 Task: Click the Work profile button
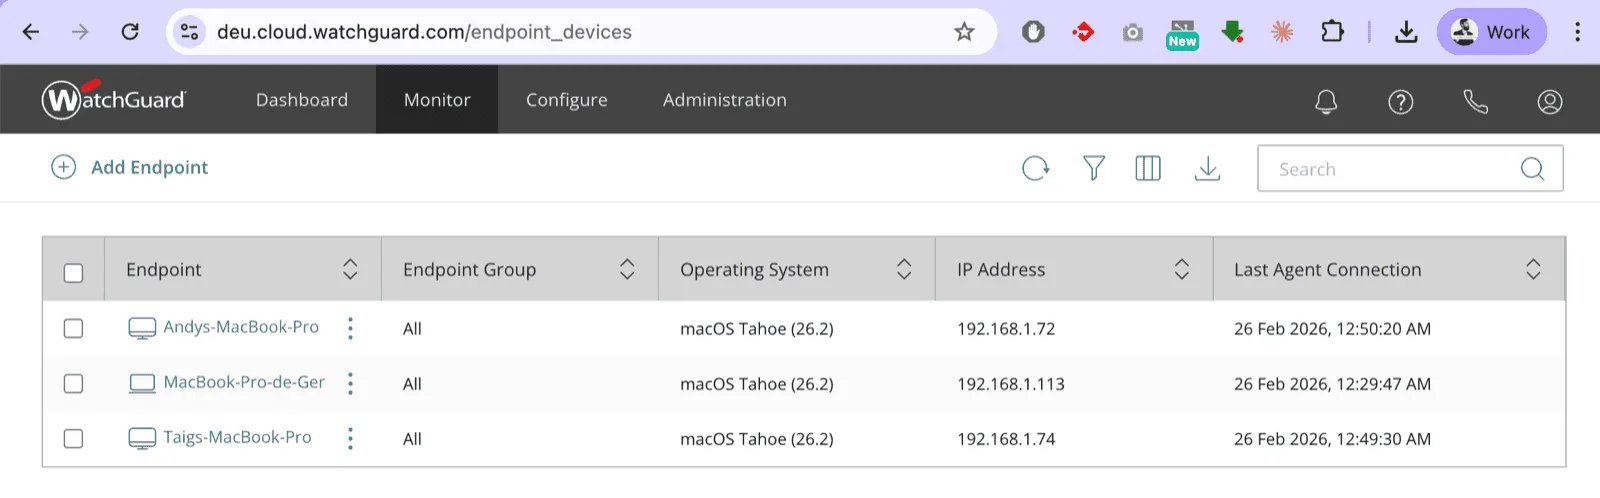pos(1491,32)
